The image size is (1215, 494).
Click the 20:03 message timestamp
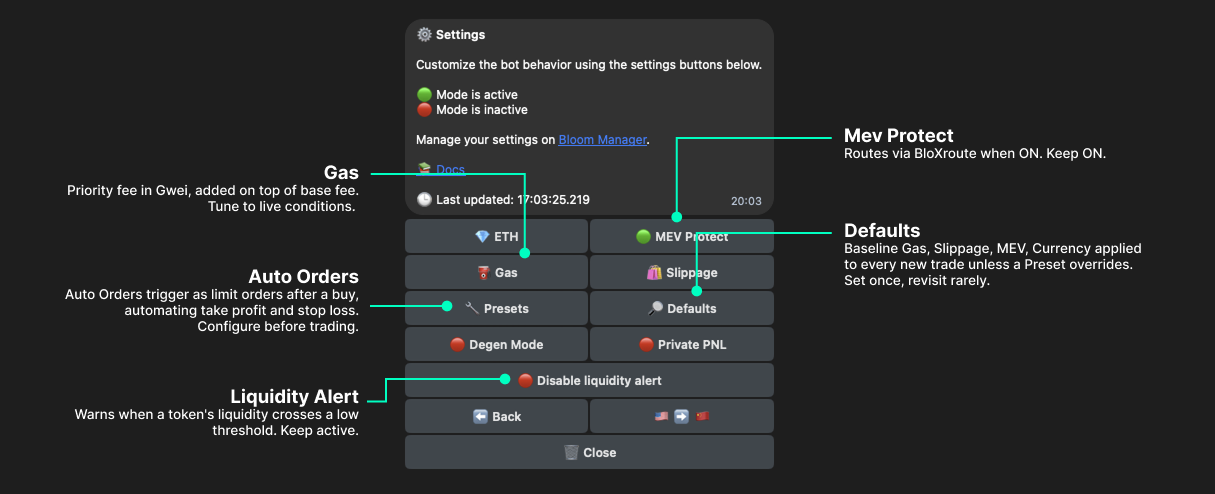click(746, 201)
